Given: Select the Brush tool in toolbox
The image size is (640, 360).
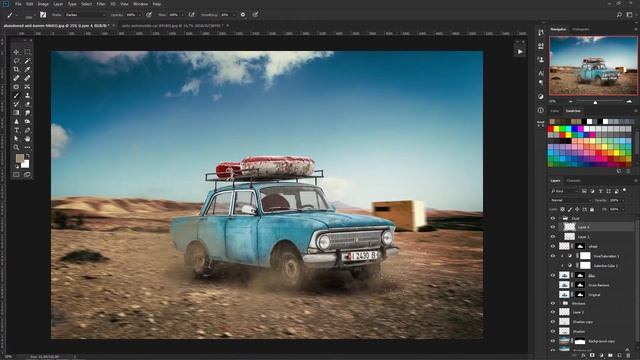Looking at the screenshot, I should tap(16, 96).
